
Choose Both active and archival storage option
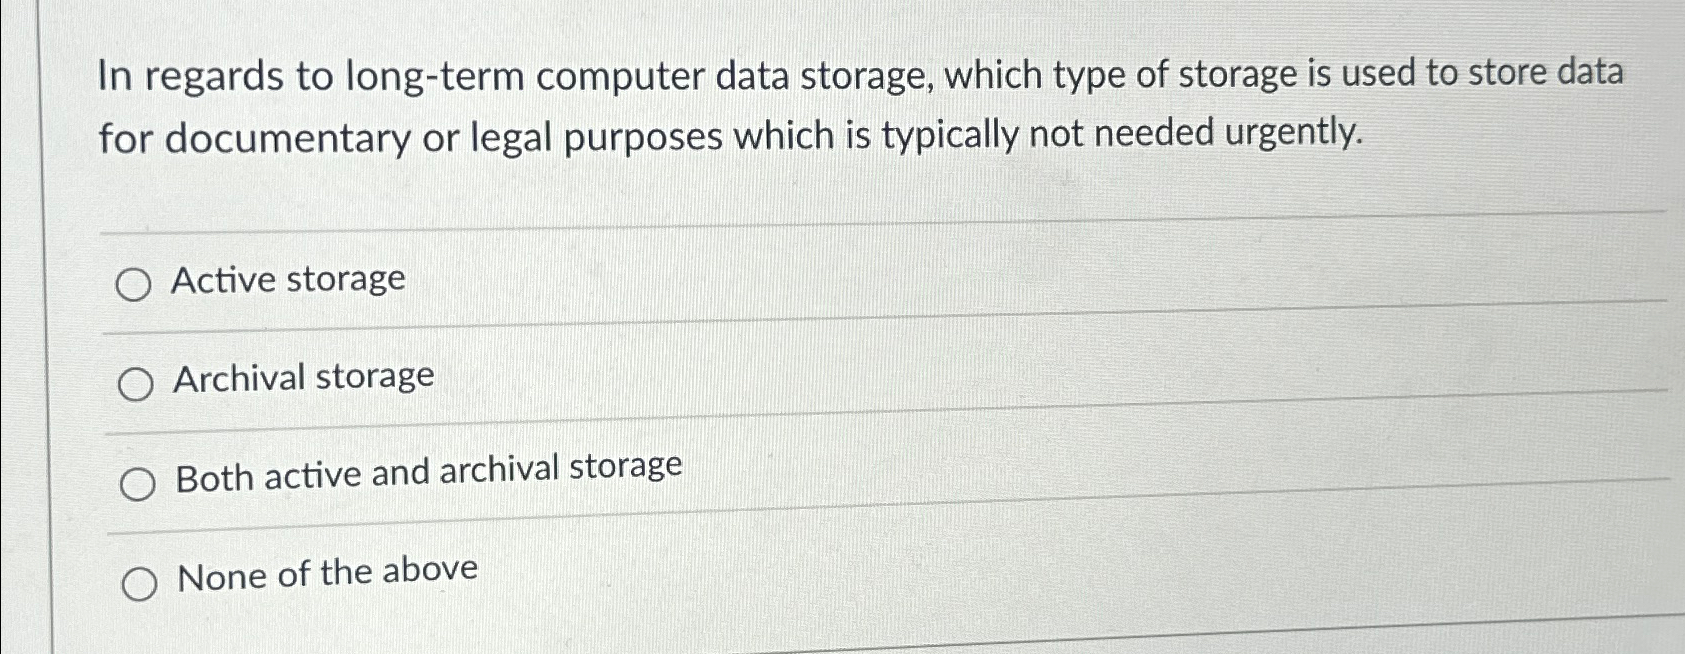click(139, 481)
